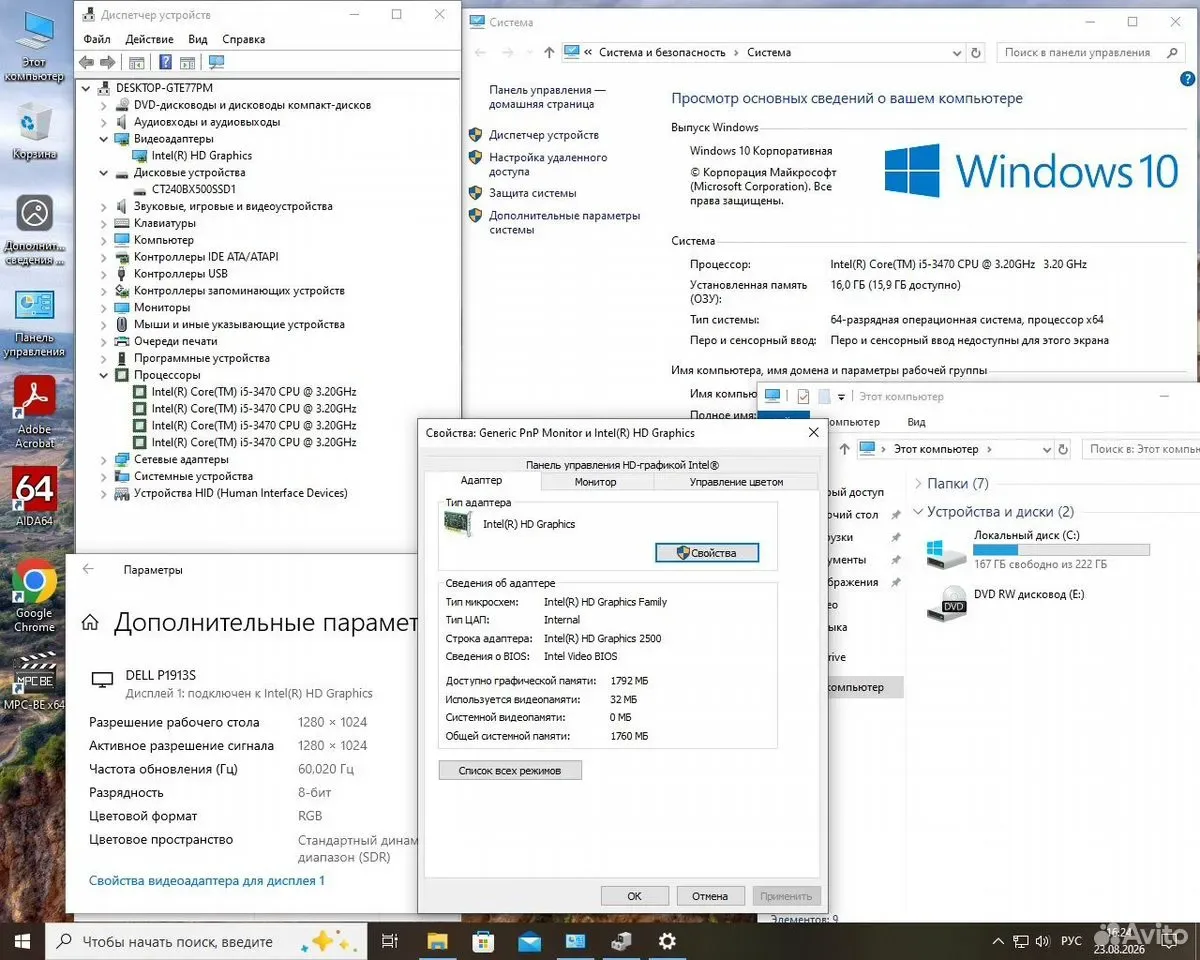Viewport: 1200px width, 960px height.
Task: Select the MPC-BE x64 desktop icon
Action: pyautogui.click(x=34, y=680)
